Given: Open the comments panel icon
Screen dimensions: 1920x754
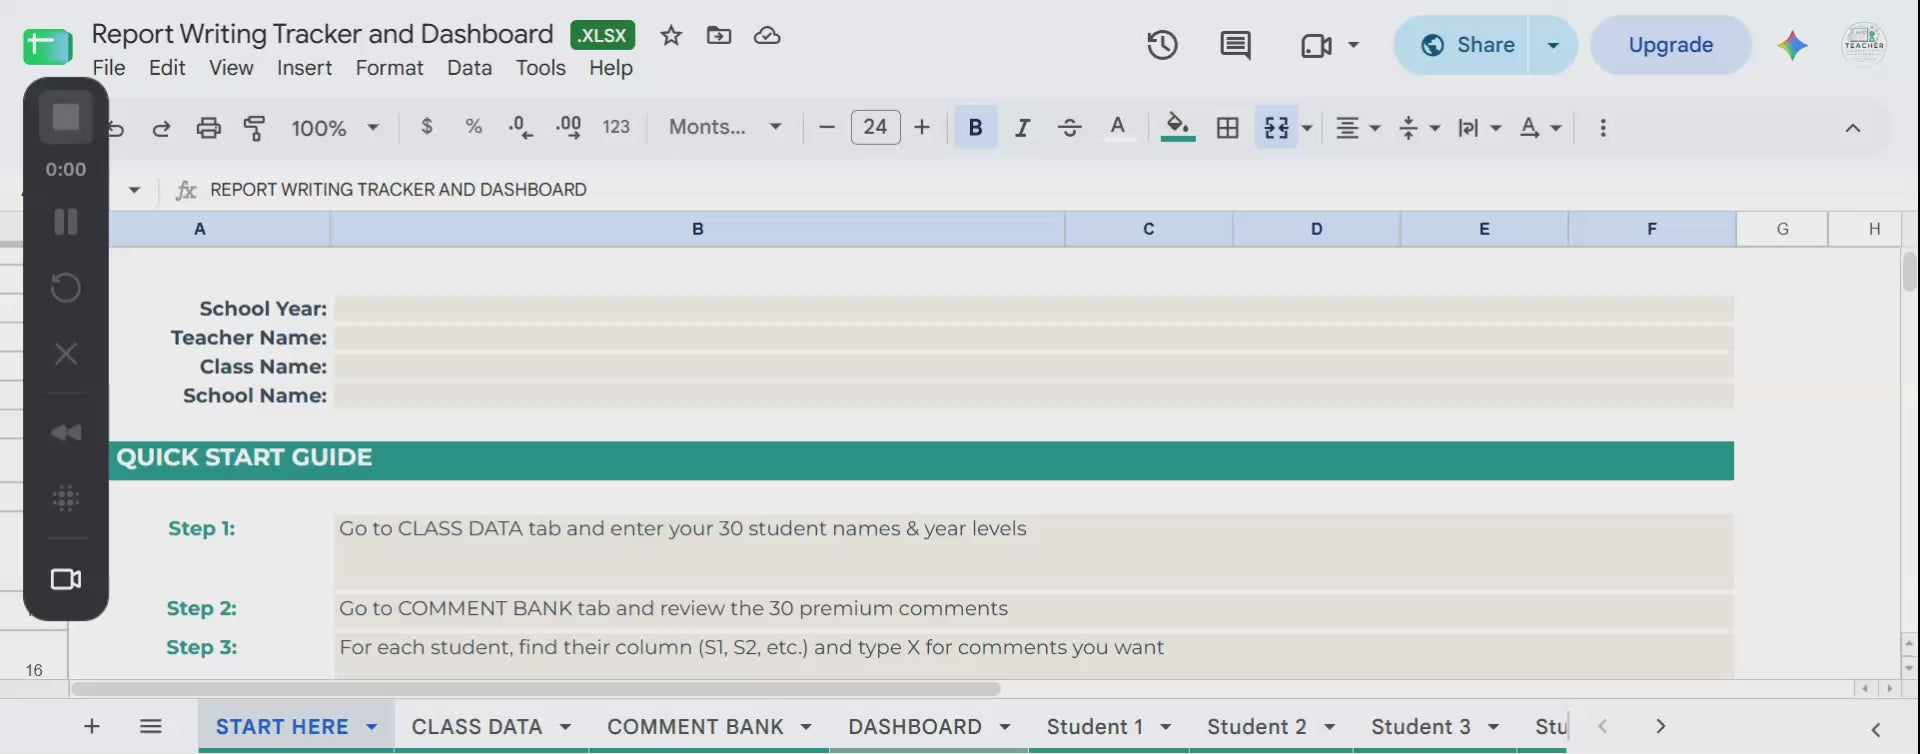Looking at the screenshot, I should [1235, 45].
